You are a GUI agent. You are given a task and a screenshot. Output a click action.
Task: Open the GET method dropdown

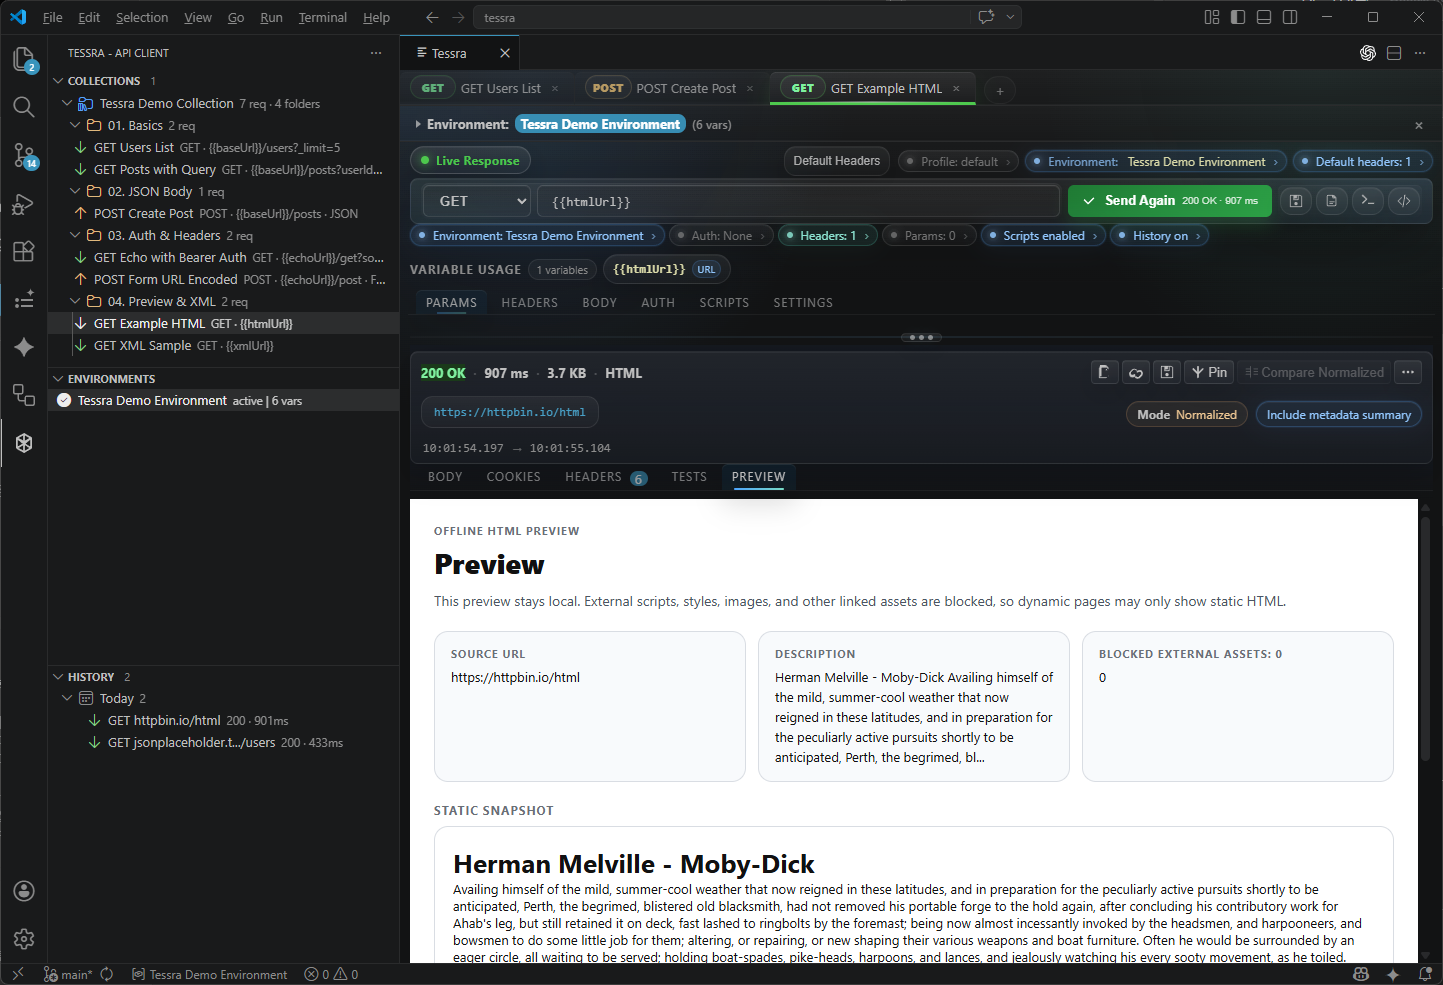click(x=476, y=200)
